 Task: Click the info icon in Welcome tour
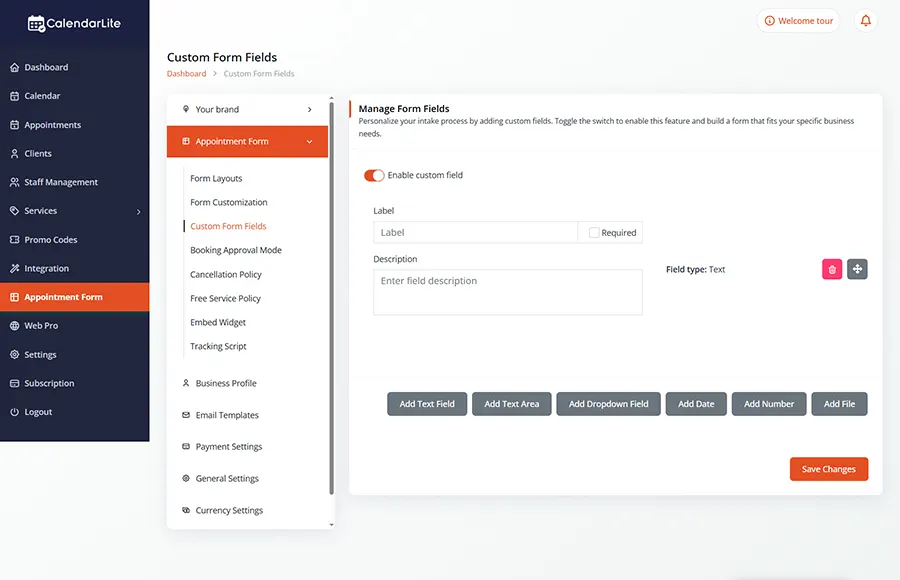[769, 21]
